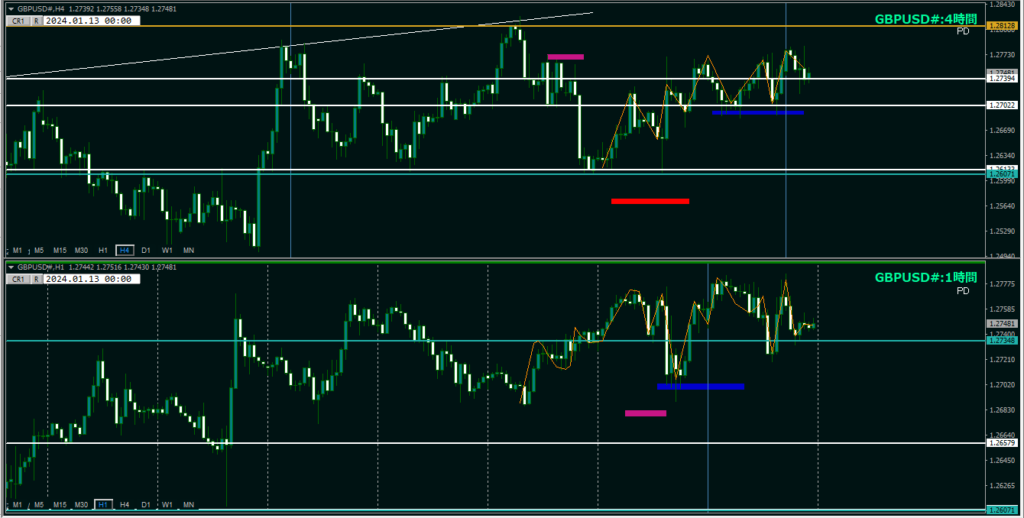
Task: Click the 1.26071 price label at the H1 chart bottom
Action: pyautogui.click(x=1002, y=510)
